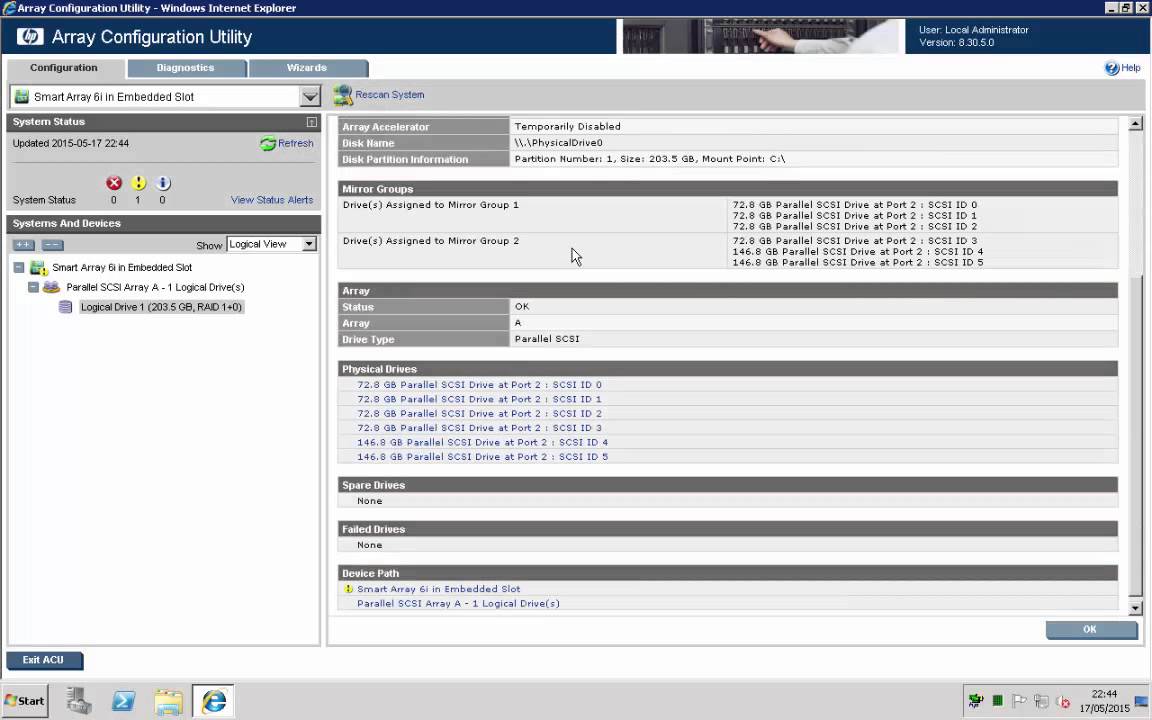Launch PowerShell from the taskbar

123,701
